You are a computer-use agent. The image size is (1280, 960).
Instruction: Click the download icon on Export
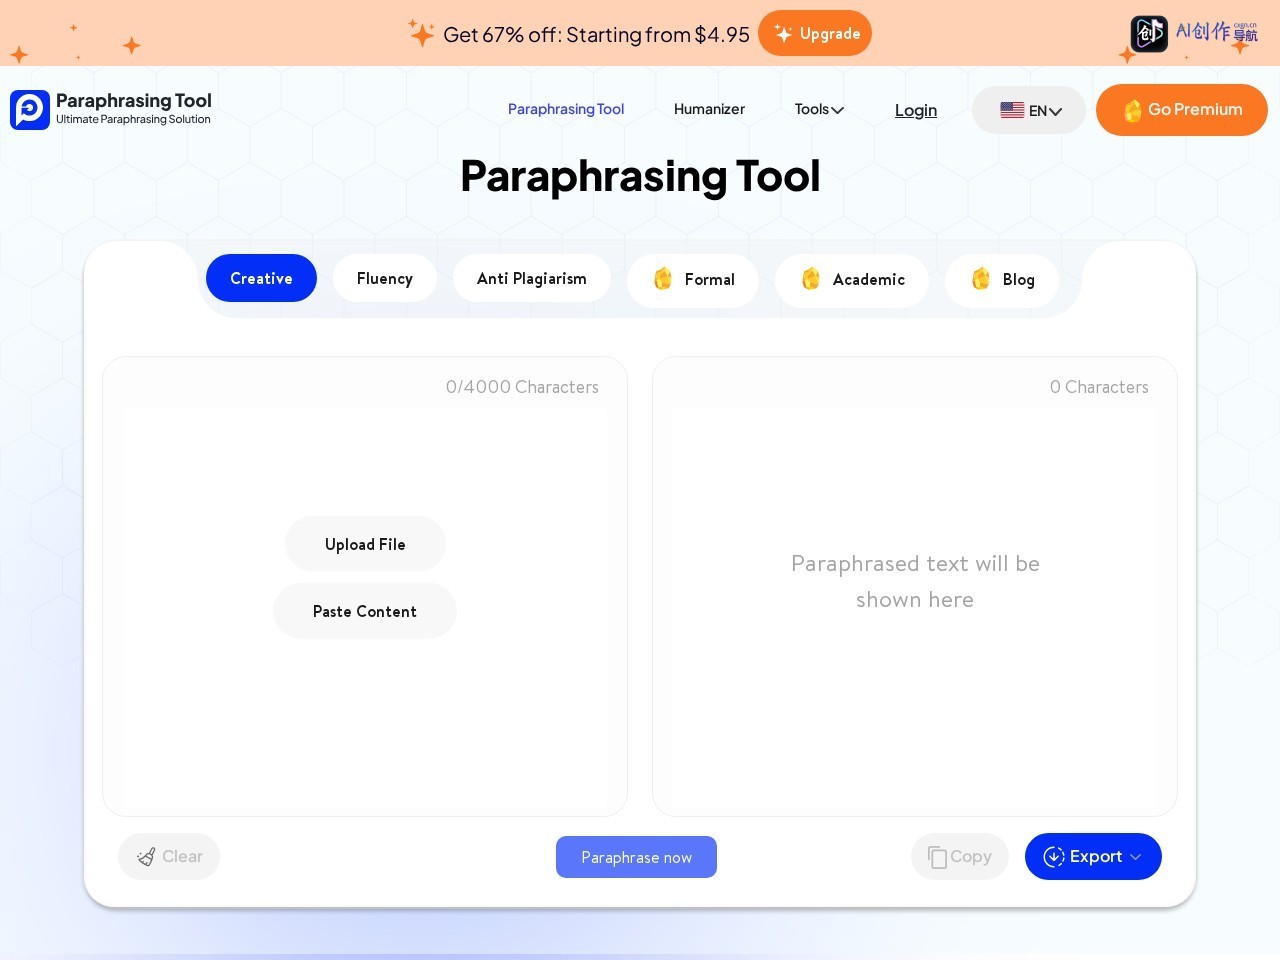(1054, 857)
